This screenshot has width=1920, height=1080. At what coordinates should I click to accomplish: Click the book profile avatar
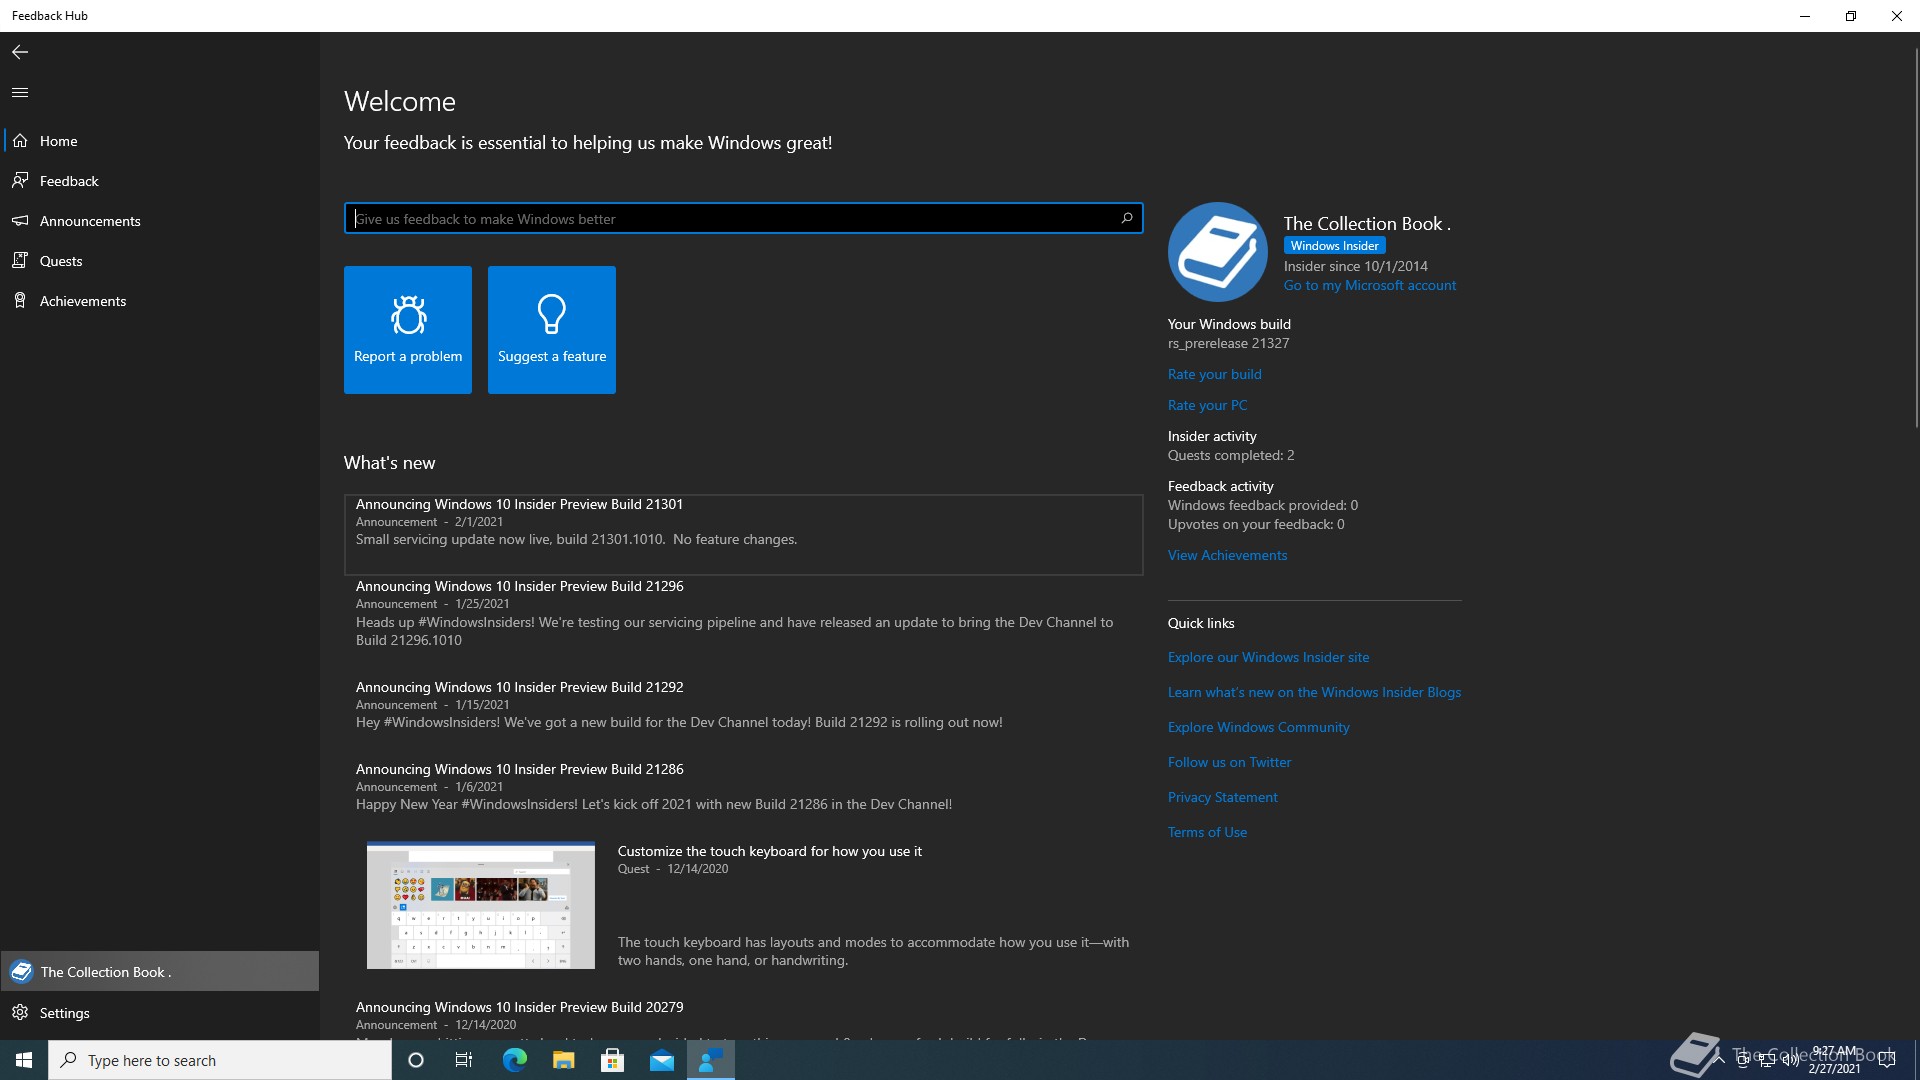click(x=1218, y=252)
